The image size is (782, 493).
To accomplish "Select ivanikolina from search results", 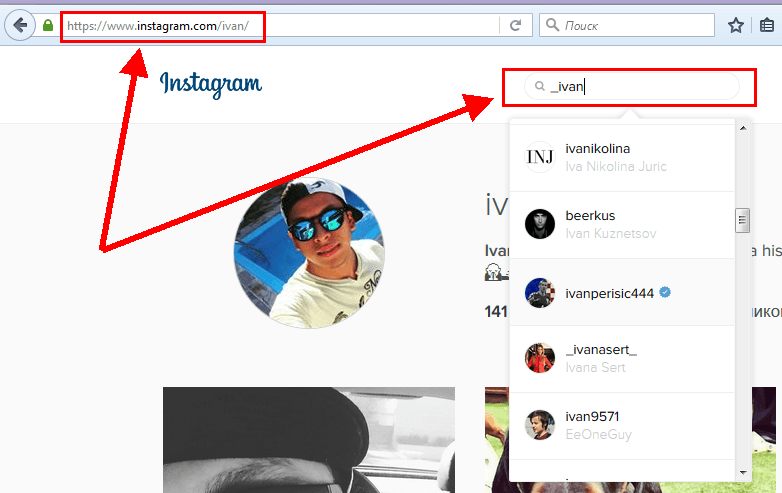I will click(x=622, y=158).
